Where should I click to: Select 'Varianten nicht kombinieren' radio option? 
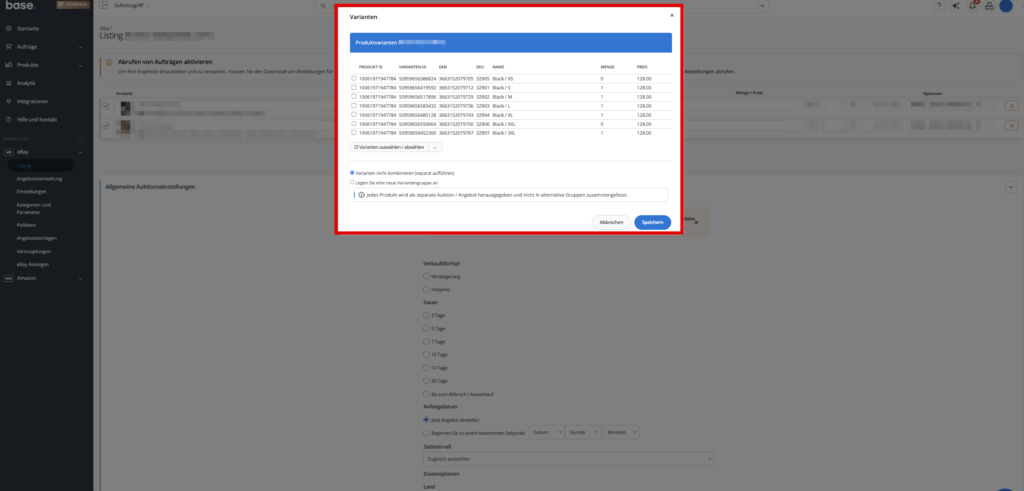(x=353, y=173)
